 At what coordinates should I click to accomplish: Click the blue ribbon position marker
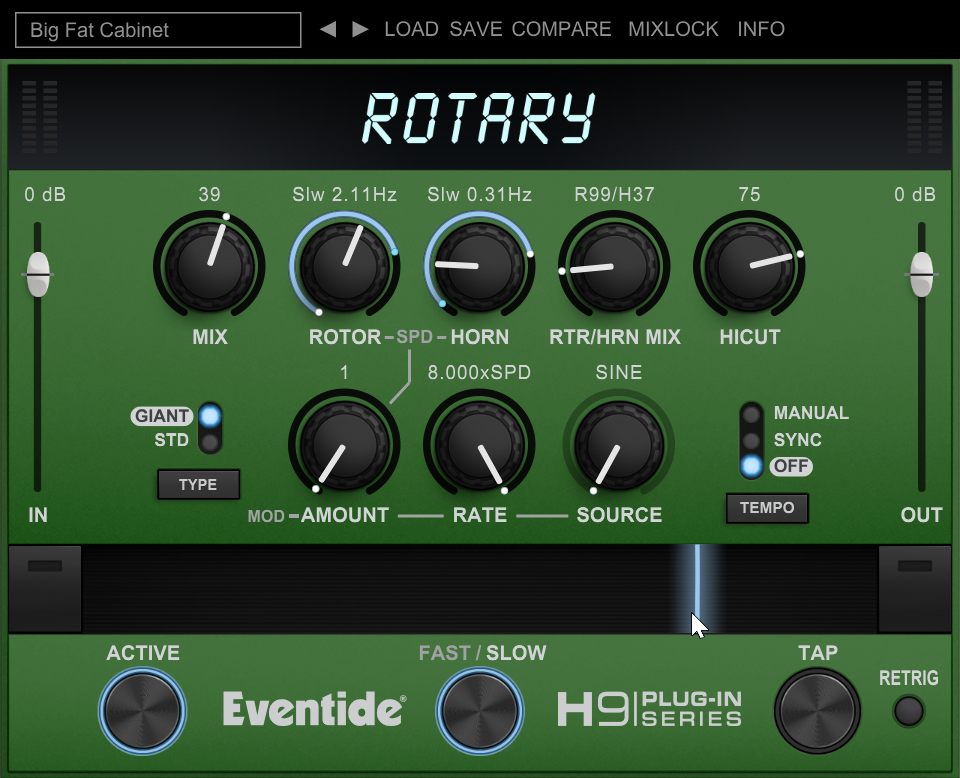pos(697,588)
